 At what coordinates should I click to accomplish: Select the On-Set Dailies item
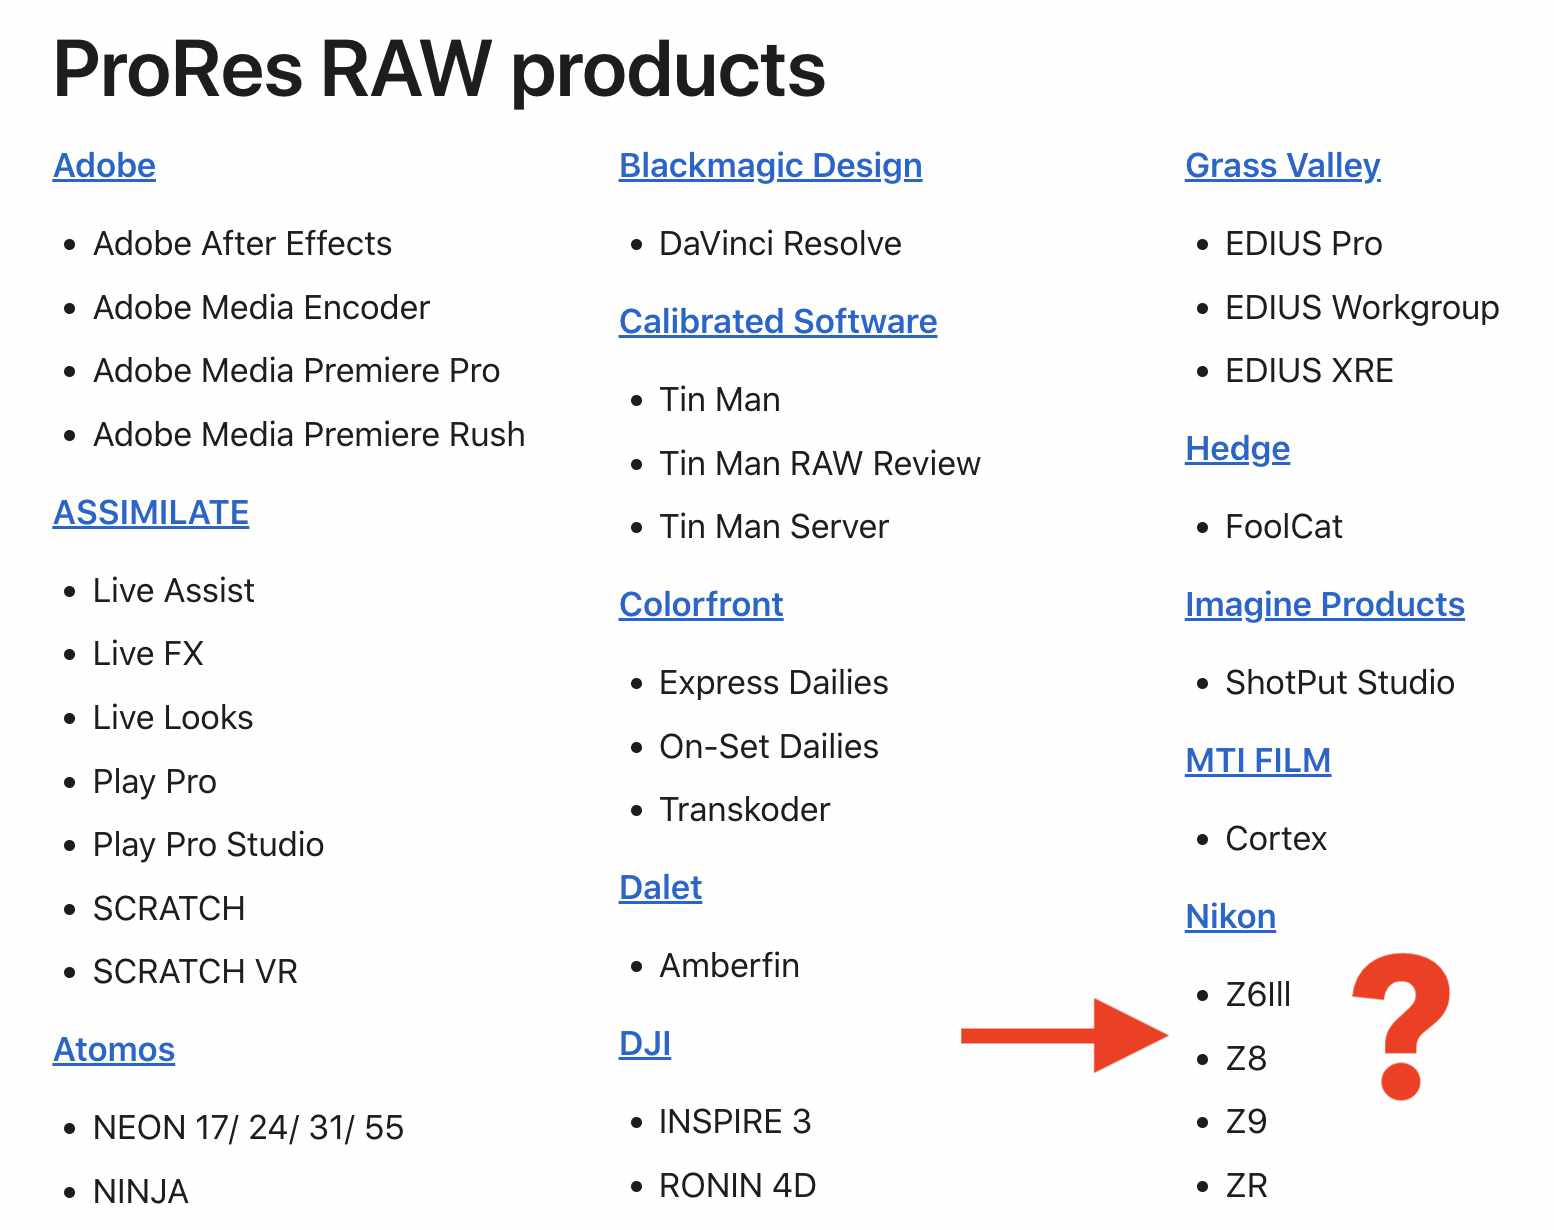[x=769, y=747]
